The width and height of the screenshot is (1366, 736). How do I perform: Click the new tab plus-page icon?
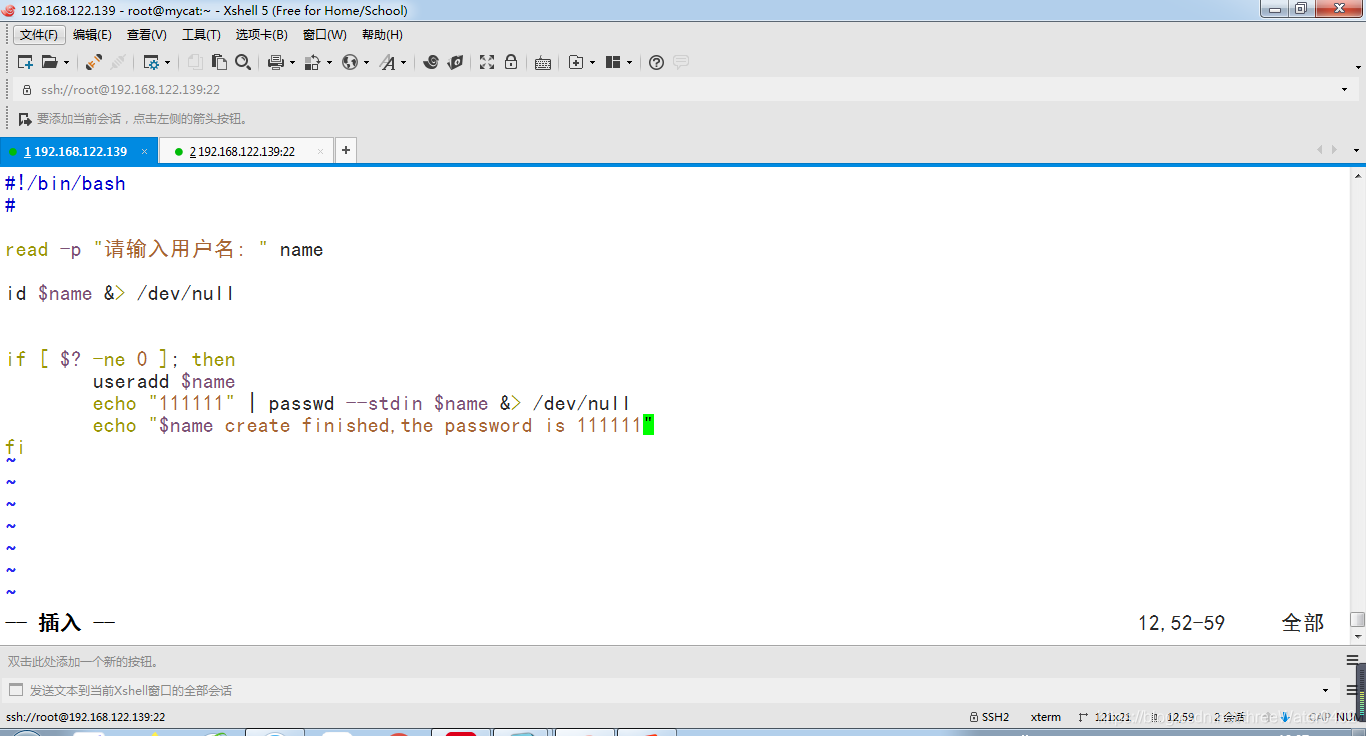pyautogui.click(x=576, y=62)
